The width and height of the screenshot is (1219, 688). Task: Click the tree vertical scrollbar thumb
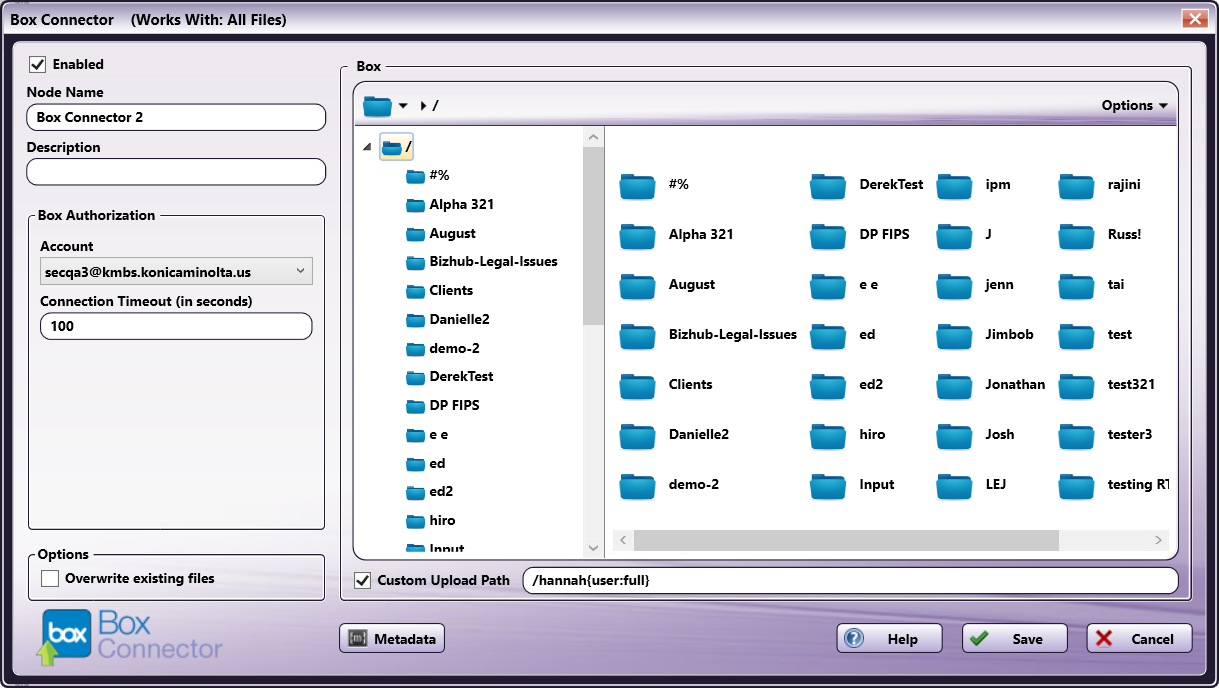coord(594,236)
